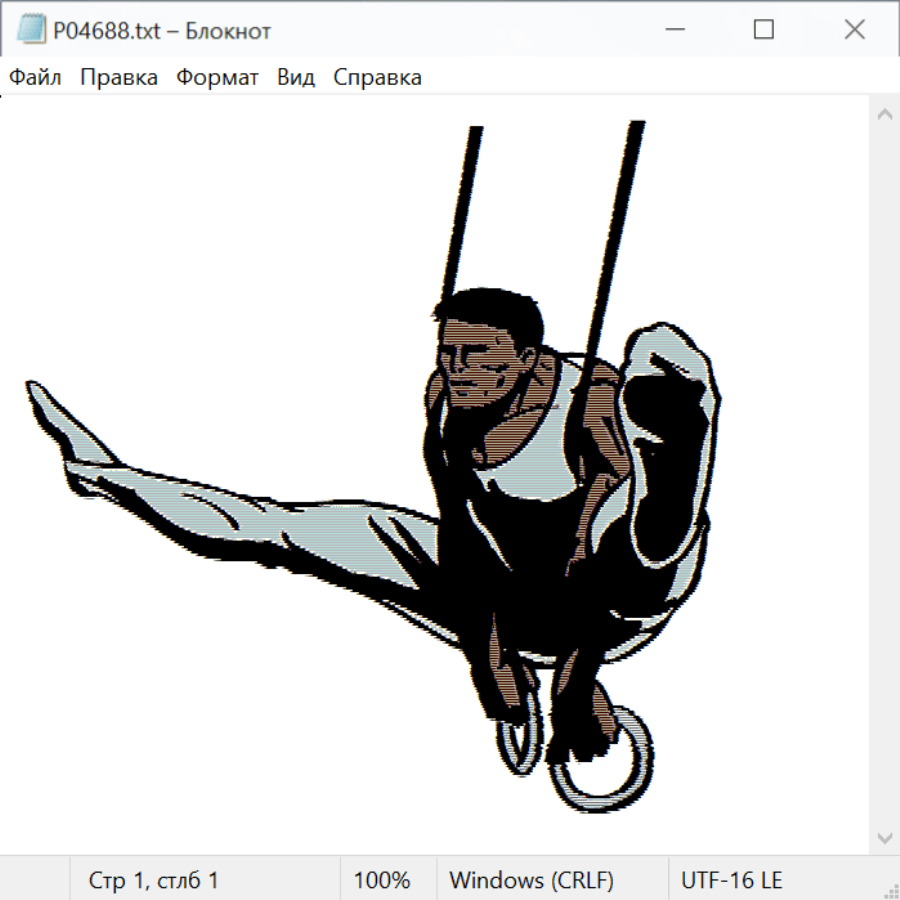The height and width of the screenshot is (900, 900).
Task: Click the Notepad icon in the title bar
Action: pos(31,30)
